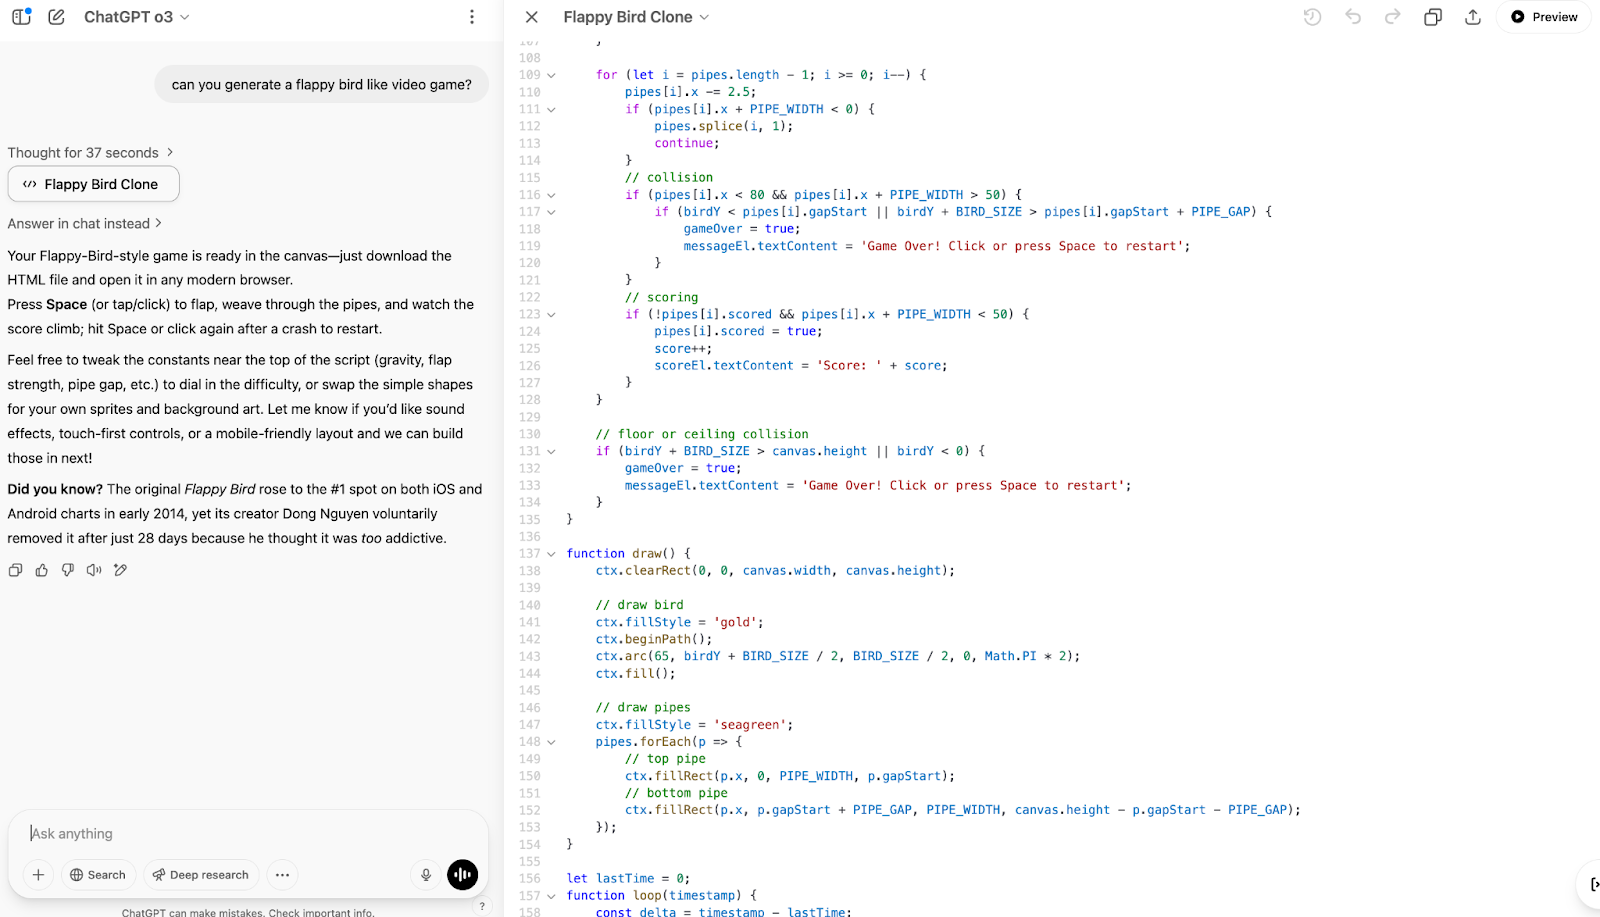Screen dimensions: 1600x917
Task: Collapse pipes.forEach at line 148
Action: click(x=551, y=742)
